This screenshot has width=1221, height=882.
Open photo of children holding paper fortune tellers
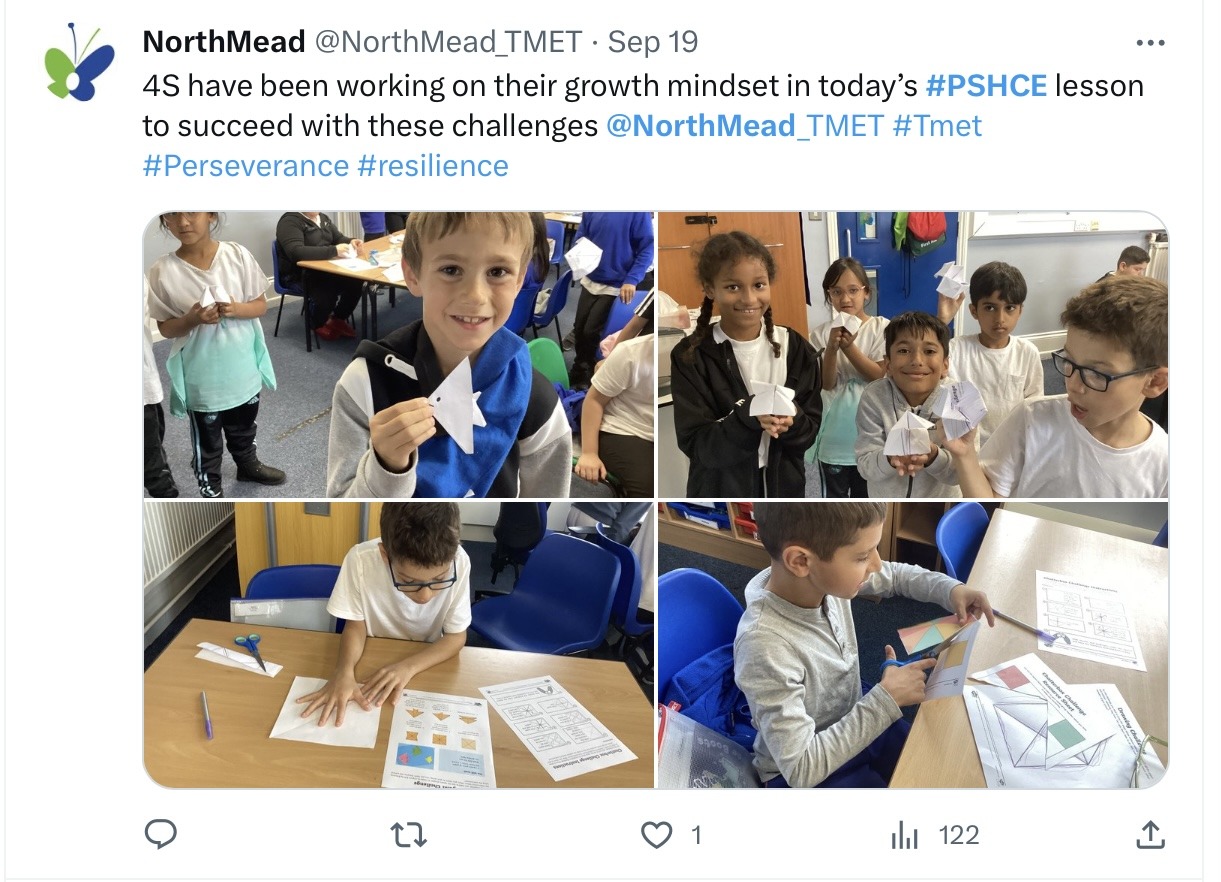913,354
